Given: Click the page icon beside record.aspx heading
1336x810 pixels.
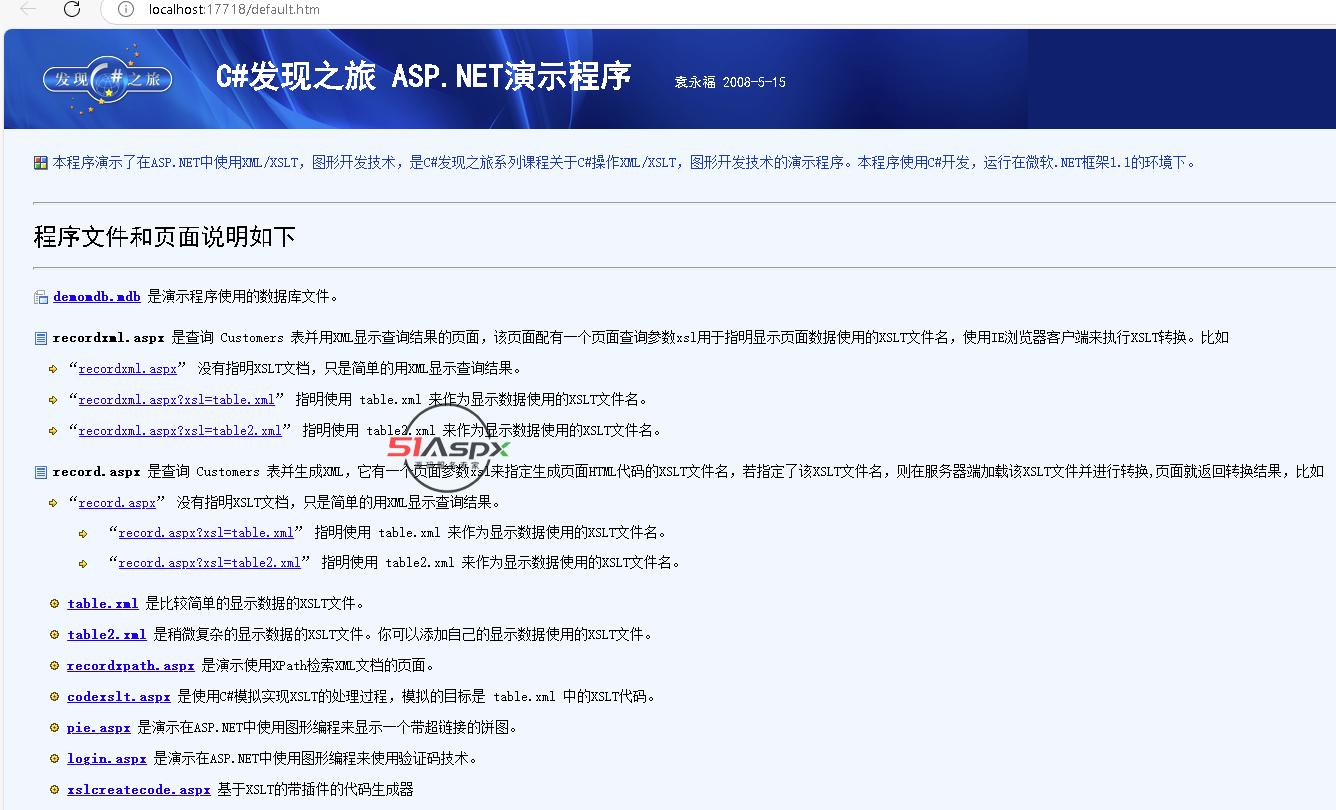Looking at the screenshot, I should tap(41, 472).
